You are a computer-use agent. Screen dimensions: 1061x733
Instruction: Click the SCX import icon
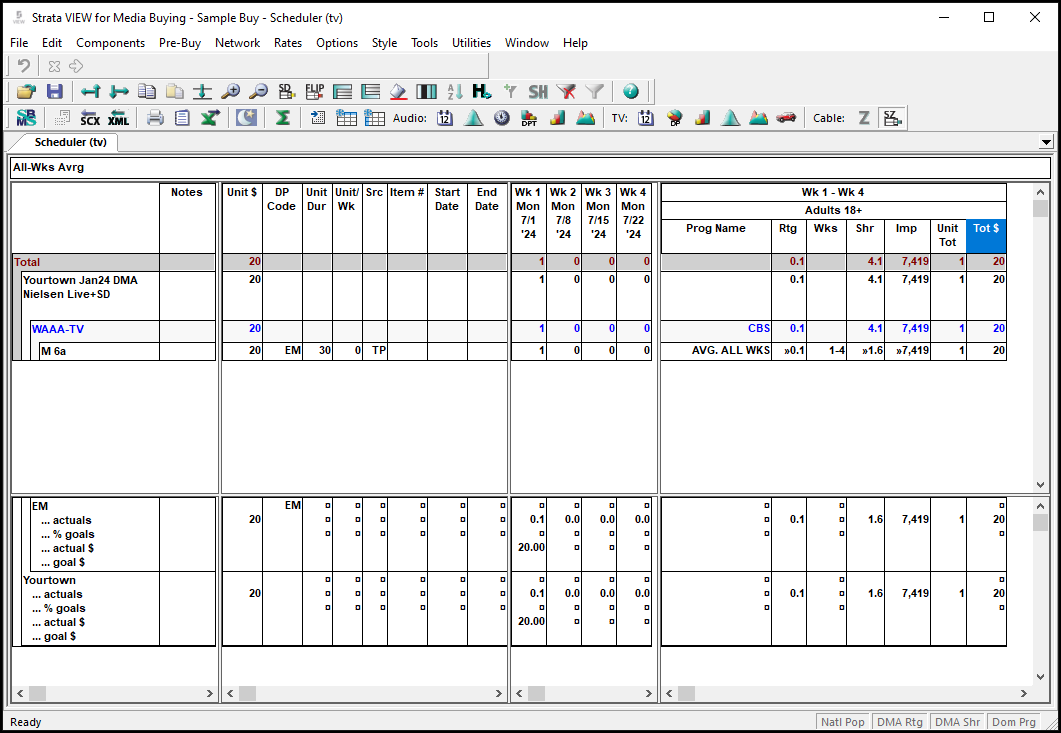coord(90,118)
